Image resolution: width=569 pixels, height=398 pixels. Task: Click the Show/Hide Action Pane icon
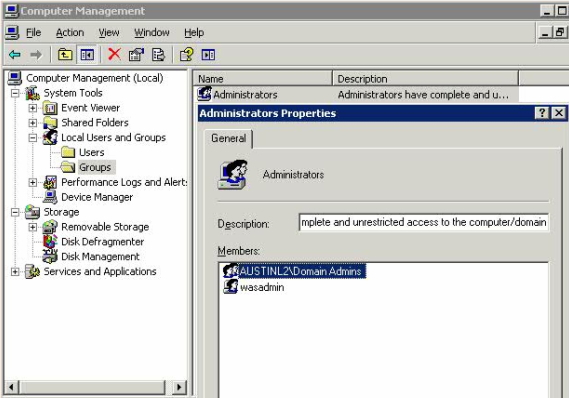tap(208, 55)
